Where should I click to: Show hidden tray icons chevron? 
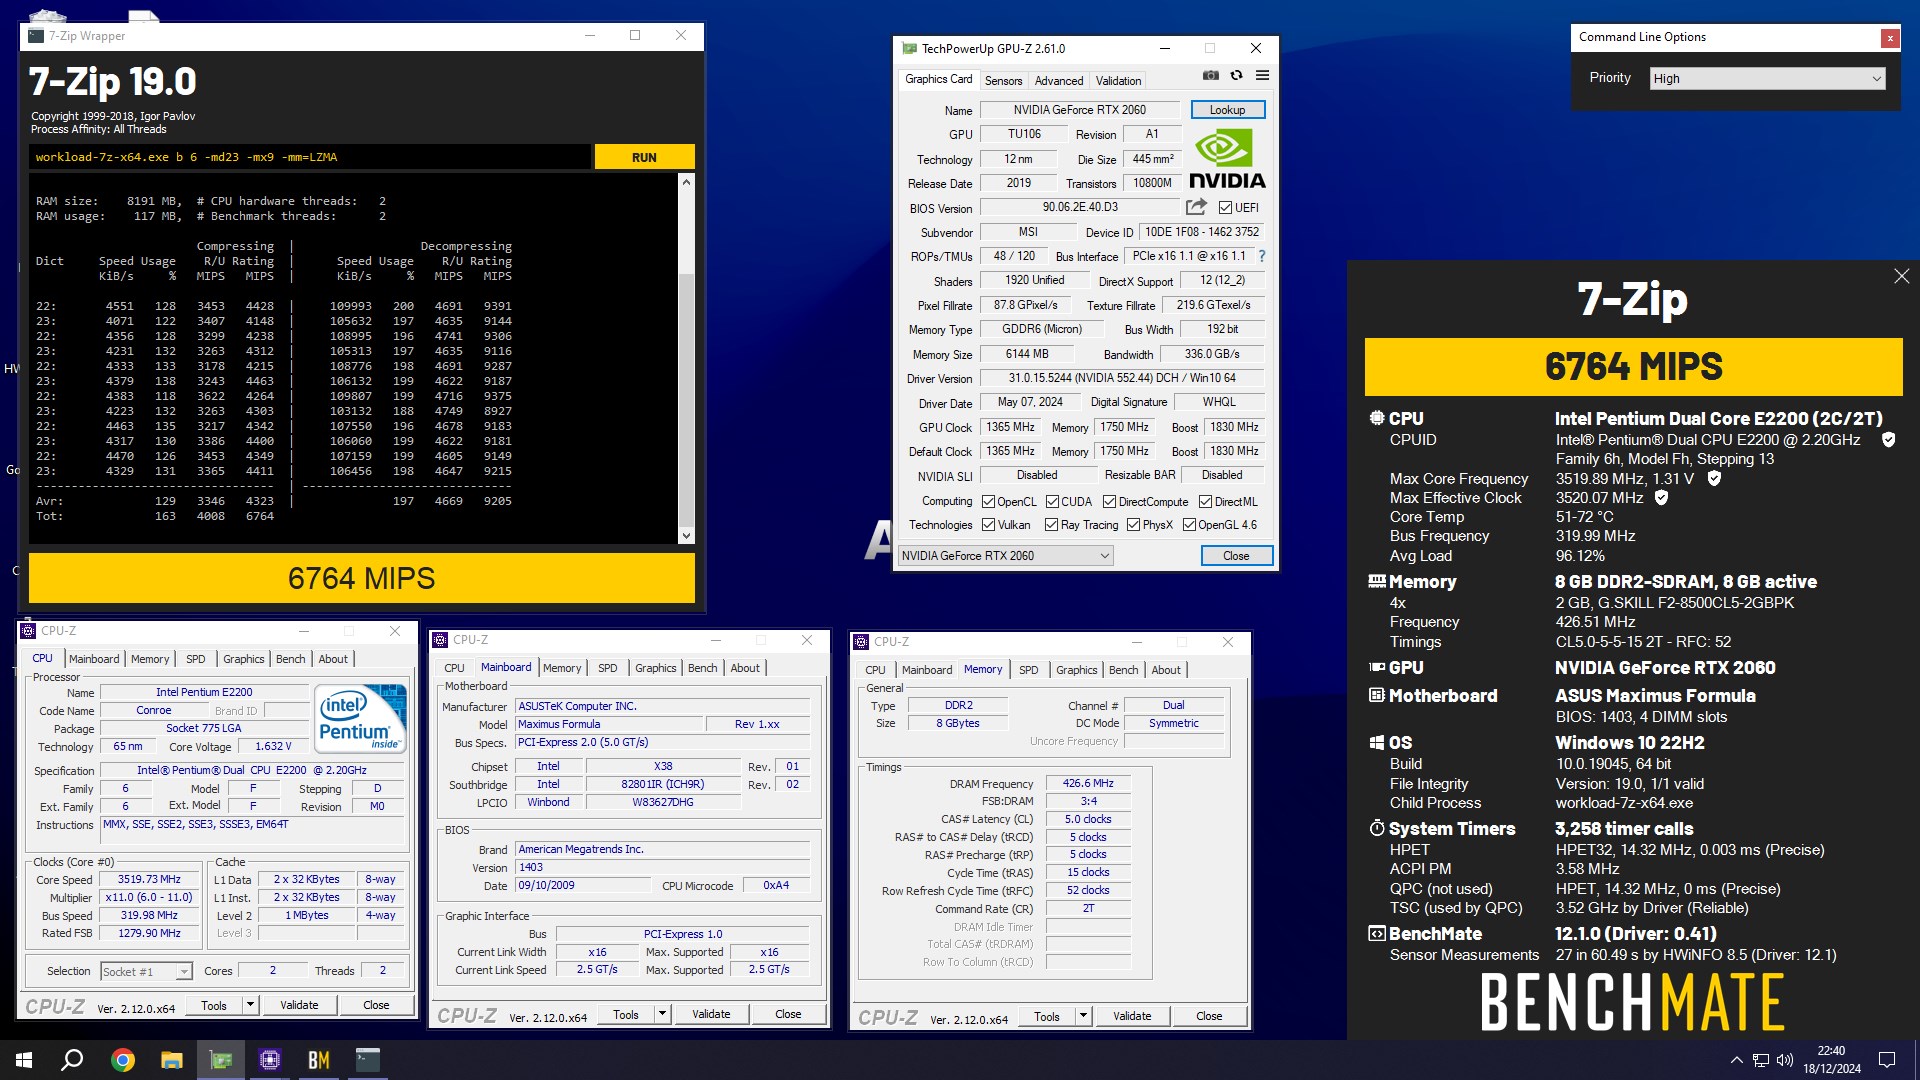pyautogui.click(x=1736, y=1060)
